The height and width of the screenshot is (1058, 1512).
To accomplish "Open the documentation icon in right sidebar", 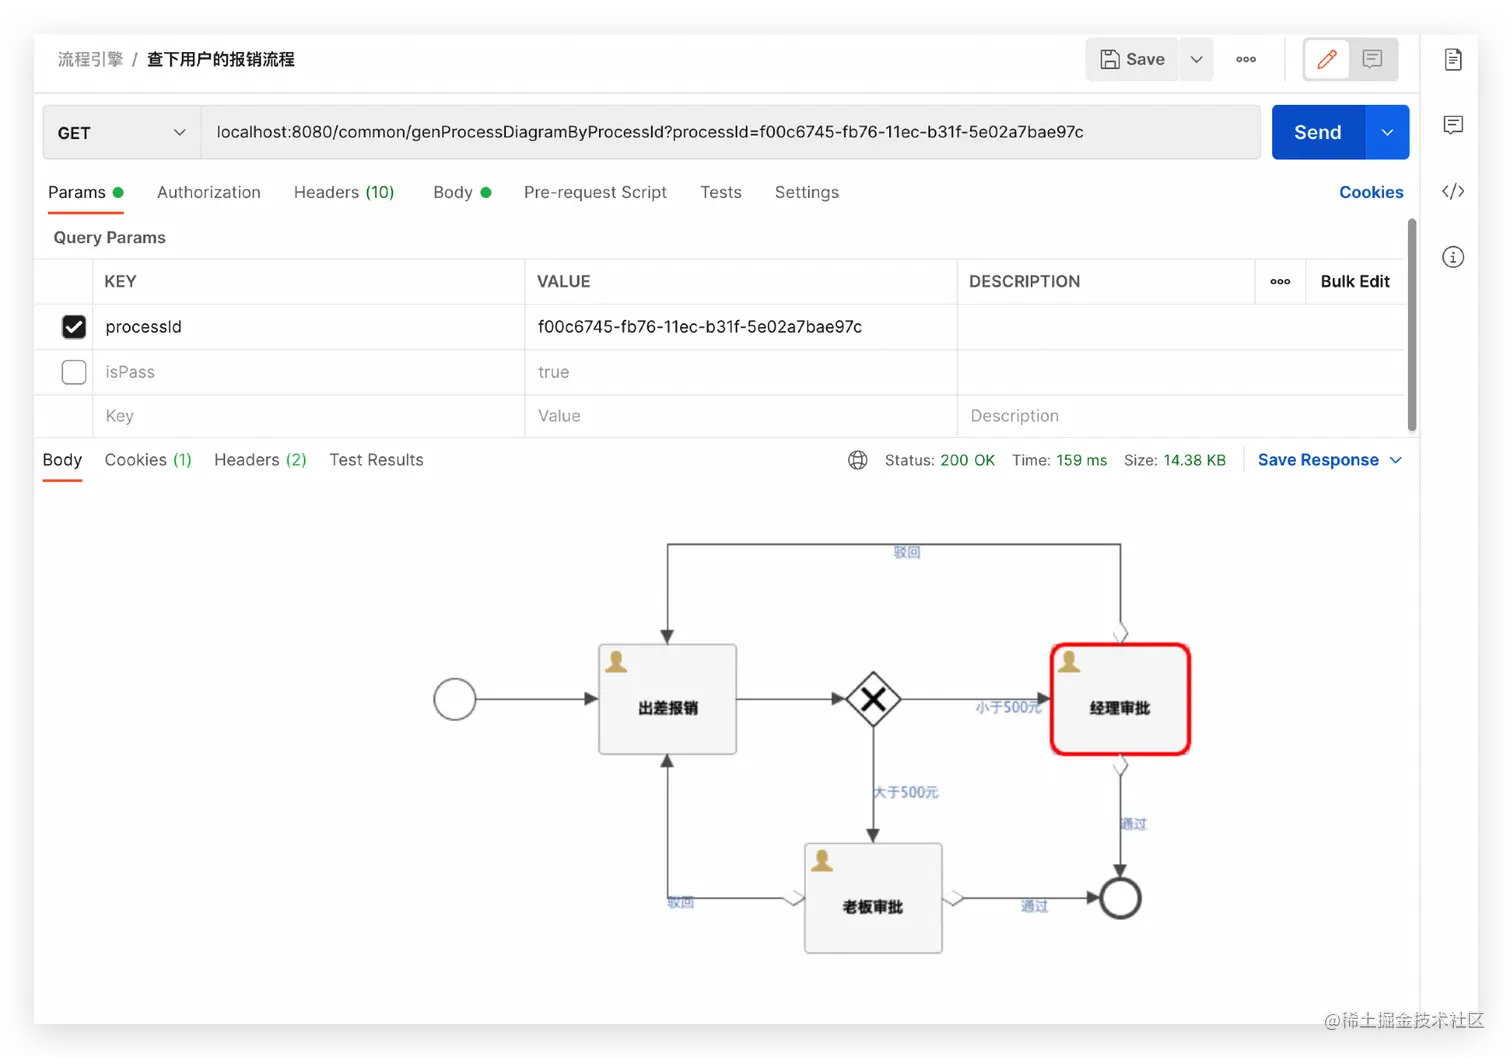I will 1453,59.
